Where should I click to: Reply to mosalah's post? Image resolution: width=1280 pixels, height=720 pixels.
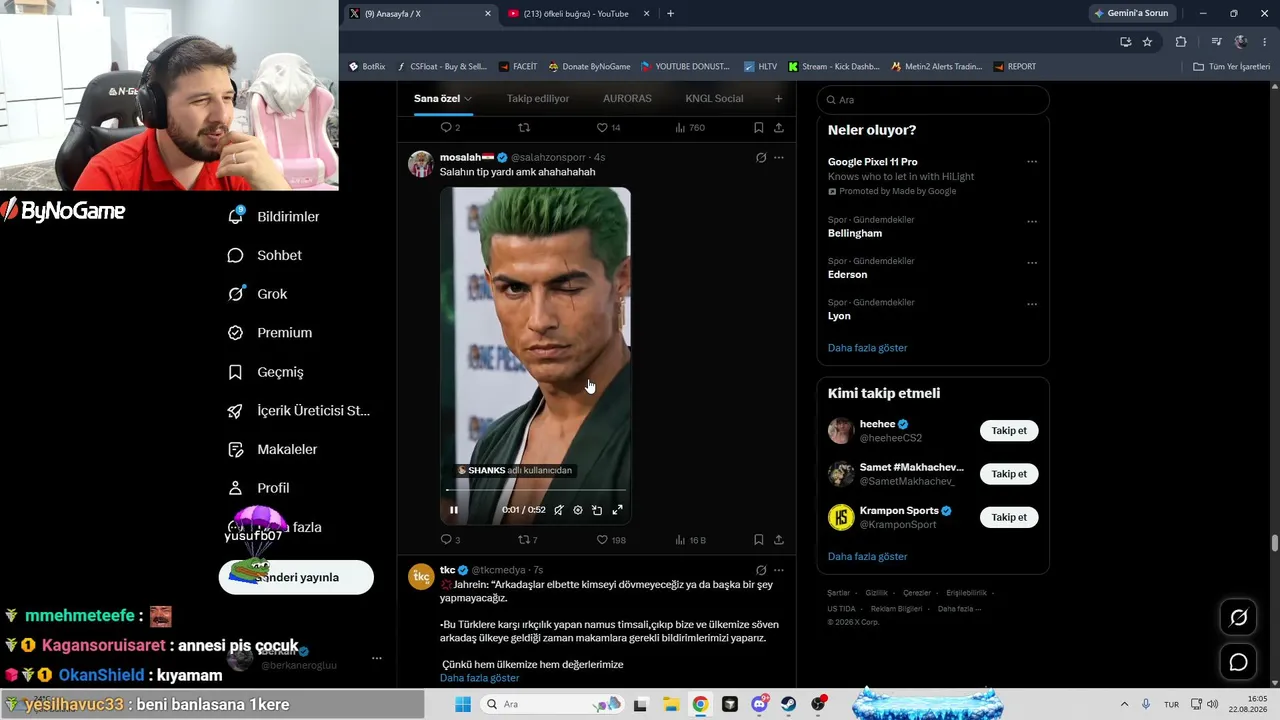[x=446, y=540]
